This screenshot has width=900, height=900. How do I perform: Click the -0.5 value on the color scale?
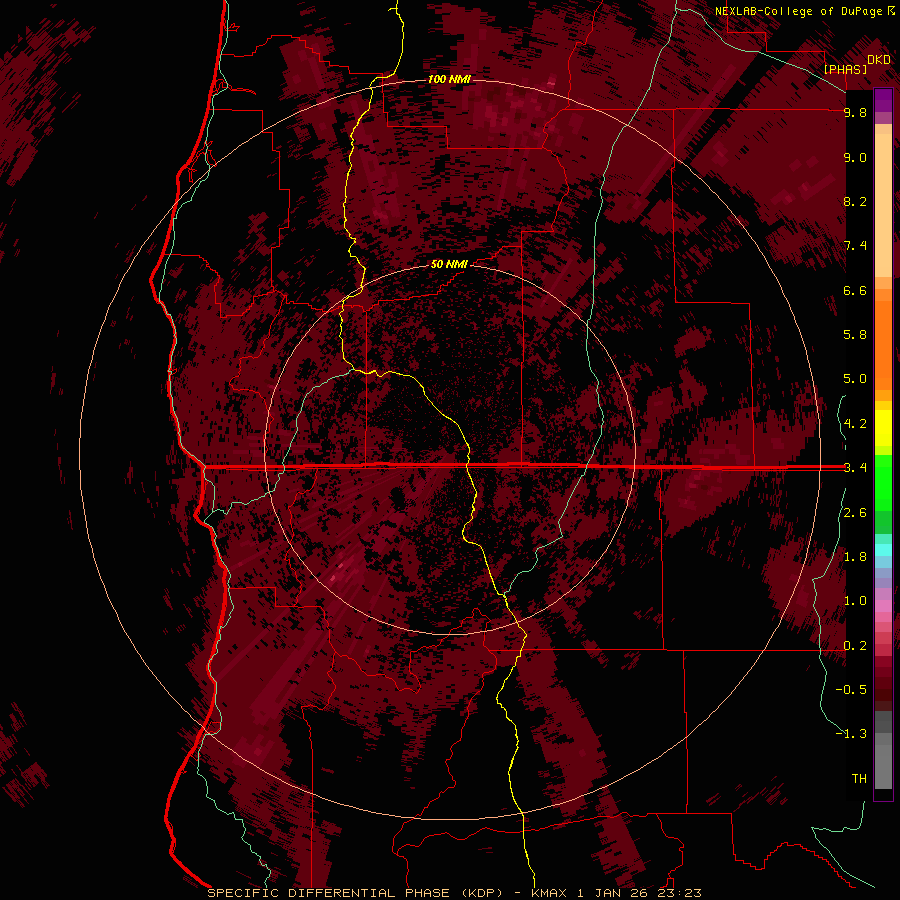pyautogui.click(x=851, y=690)
